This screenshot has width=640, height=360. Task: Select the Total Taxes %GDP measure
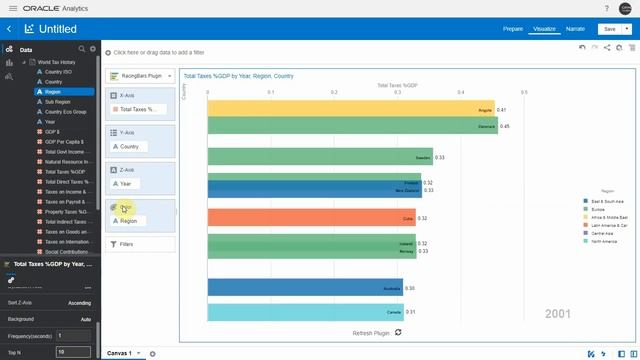coord(65,172)
